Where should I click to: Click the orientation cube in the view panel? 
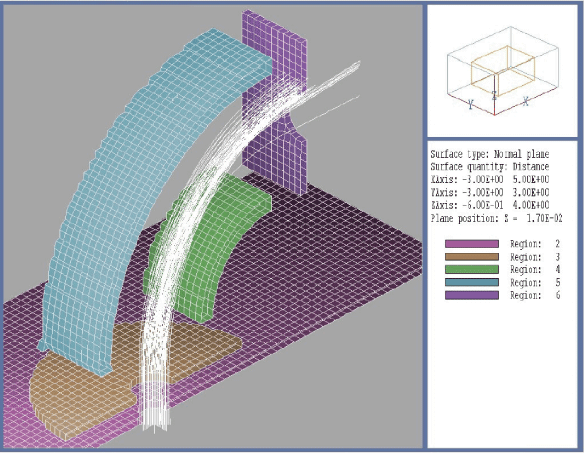(x=502, y=71)
